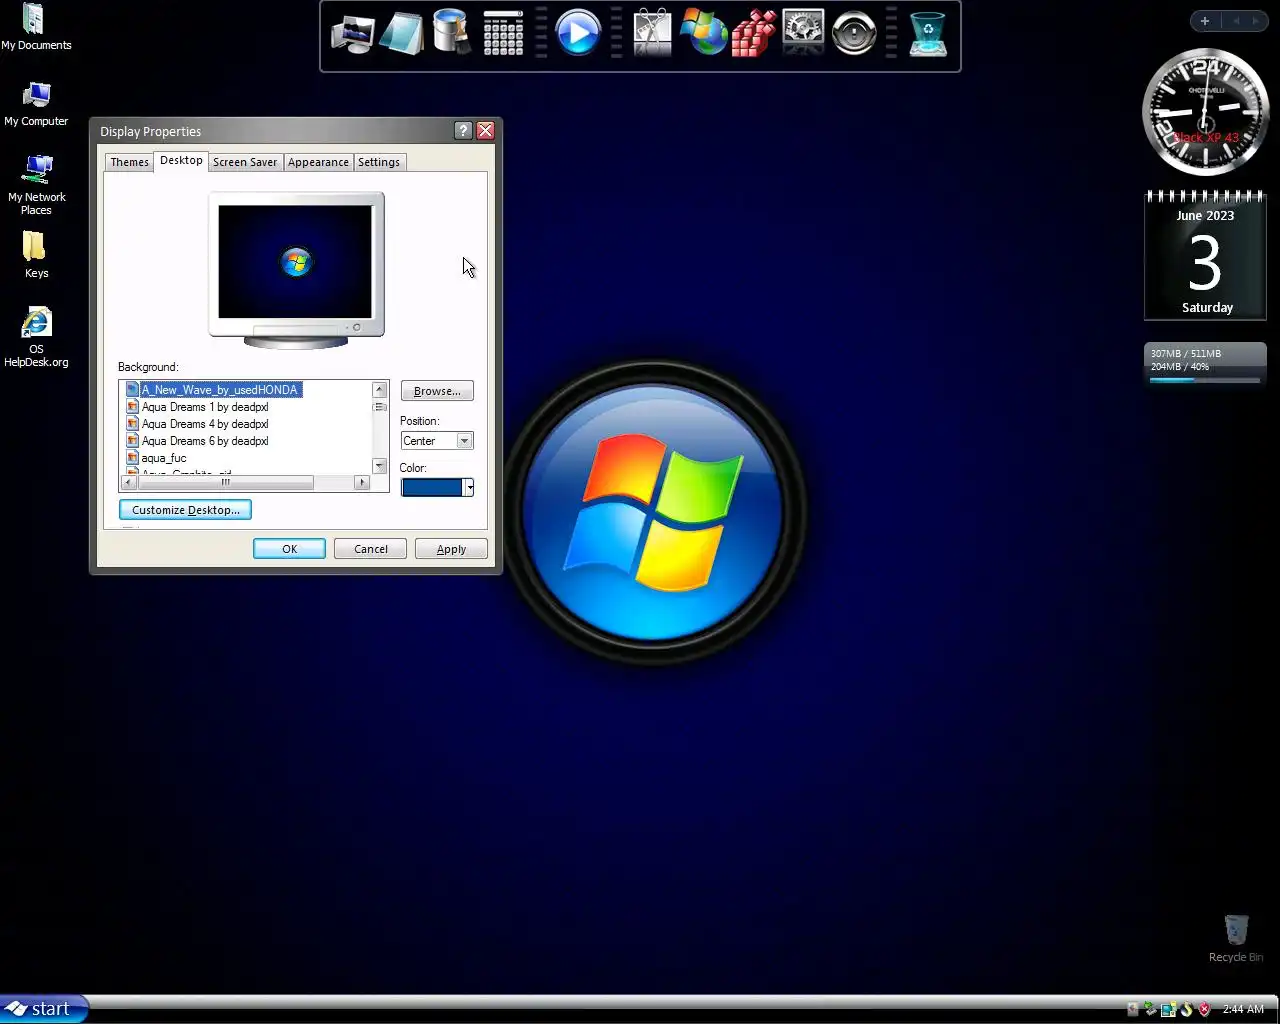Confirm with the OK button
The image size is (1280, 1024).
pos(289,549)
